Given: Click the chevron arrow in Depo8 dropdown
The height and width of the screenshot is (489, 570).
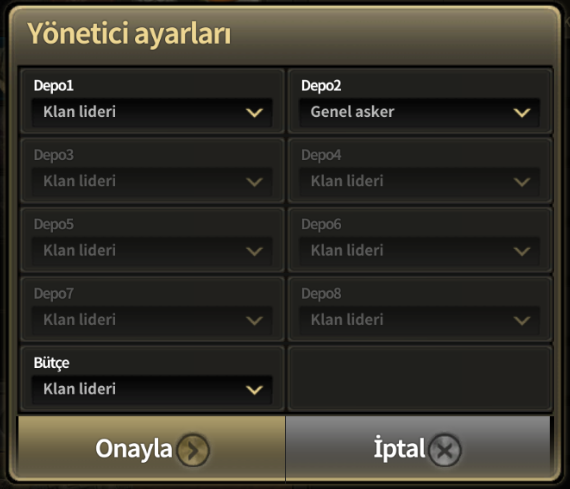Looking at the screenshot, I should tap(522, 321).
